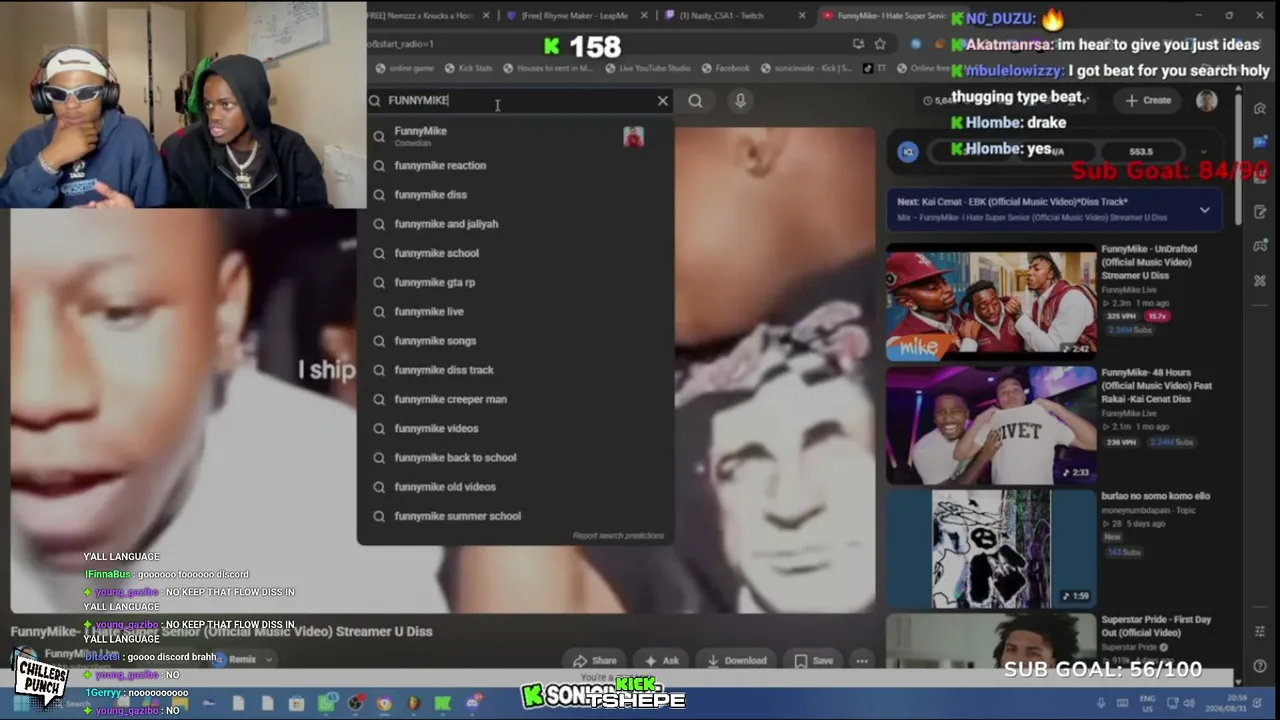Screen dimensions: 1280x720
Task: Open 'FunnyMike- 48 Hours' video title
Action: click(x=1157, y=386)
